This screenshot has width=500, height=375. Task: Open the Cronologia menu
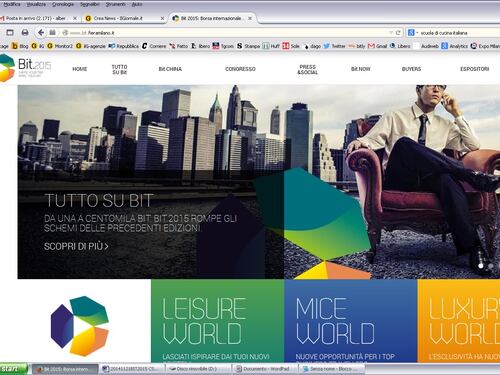[x=63, y=4]
